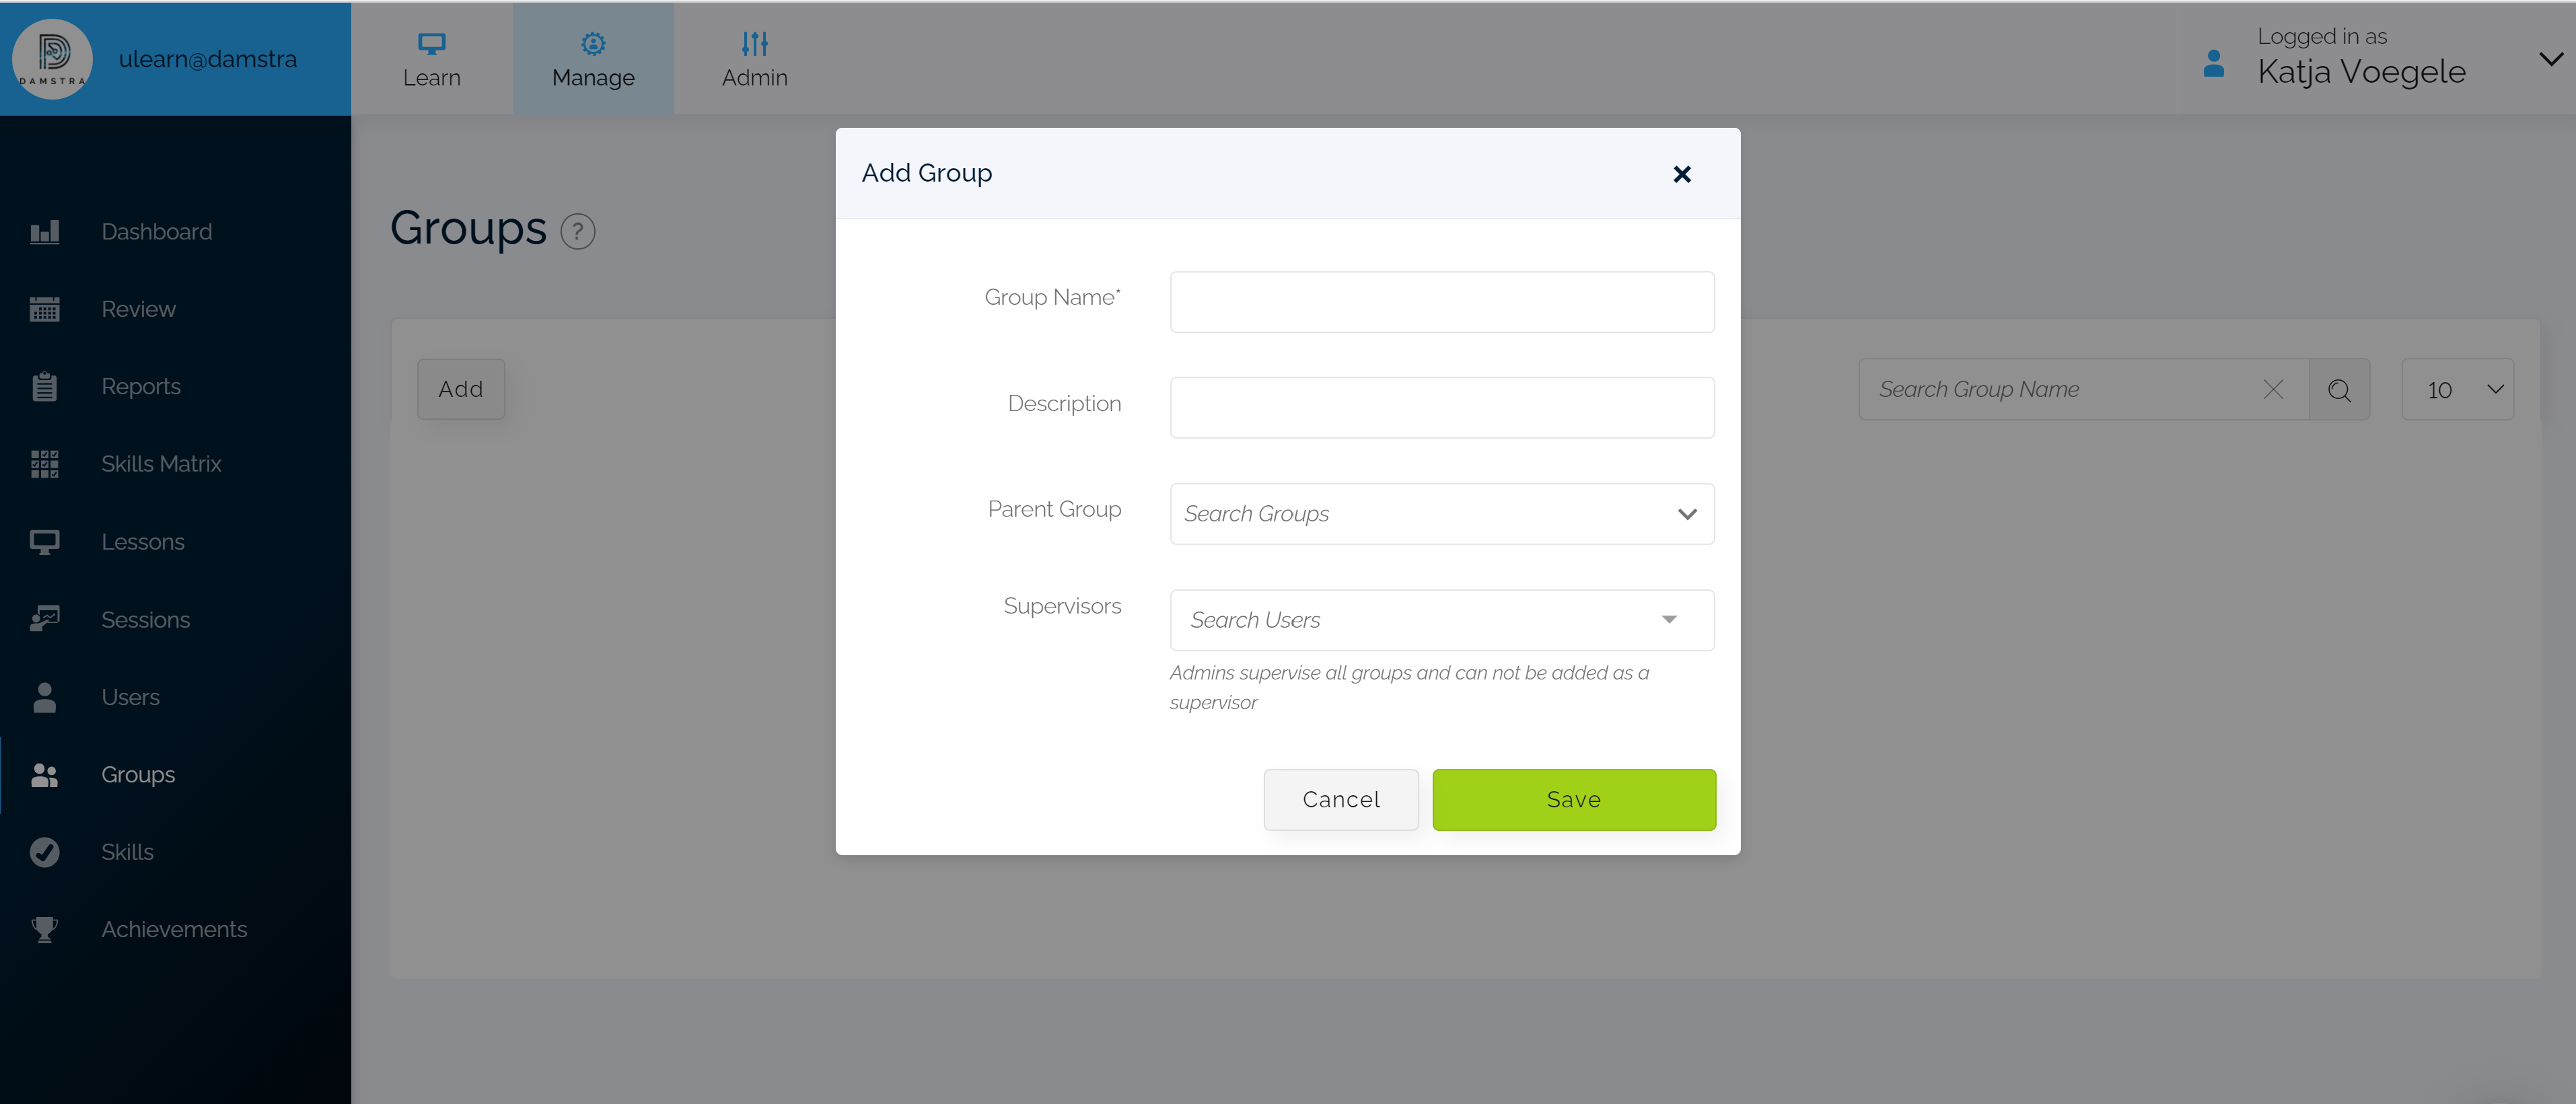The width and height of the screenshot is (2576, 1104).
Task: Expand the Supervisors Search Users dropdown
Action: click(x=1669, y=619)
